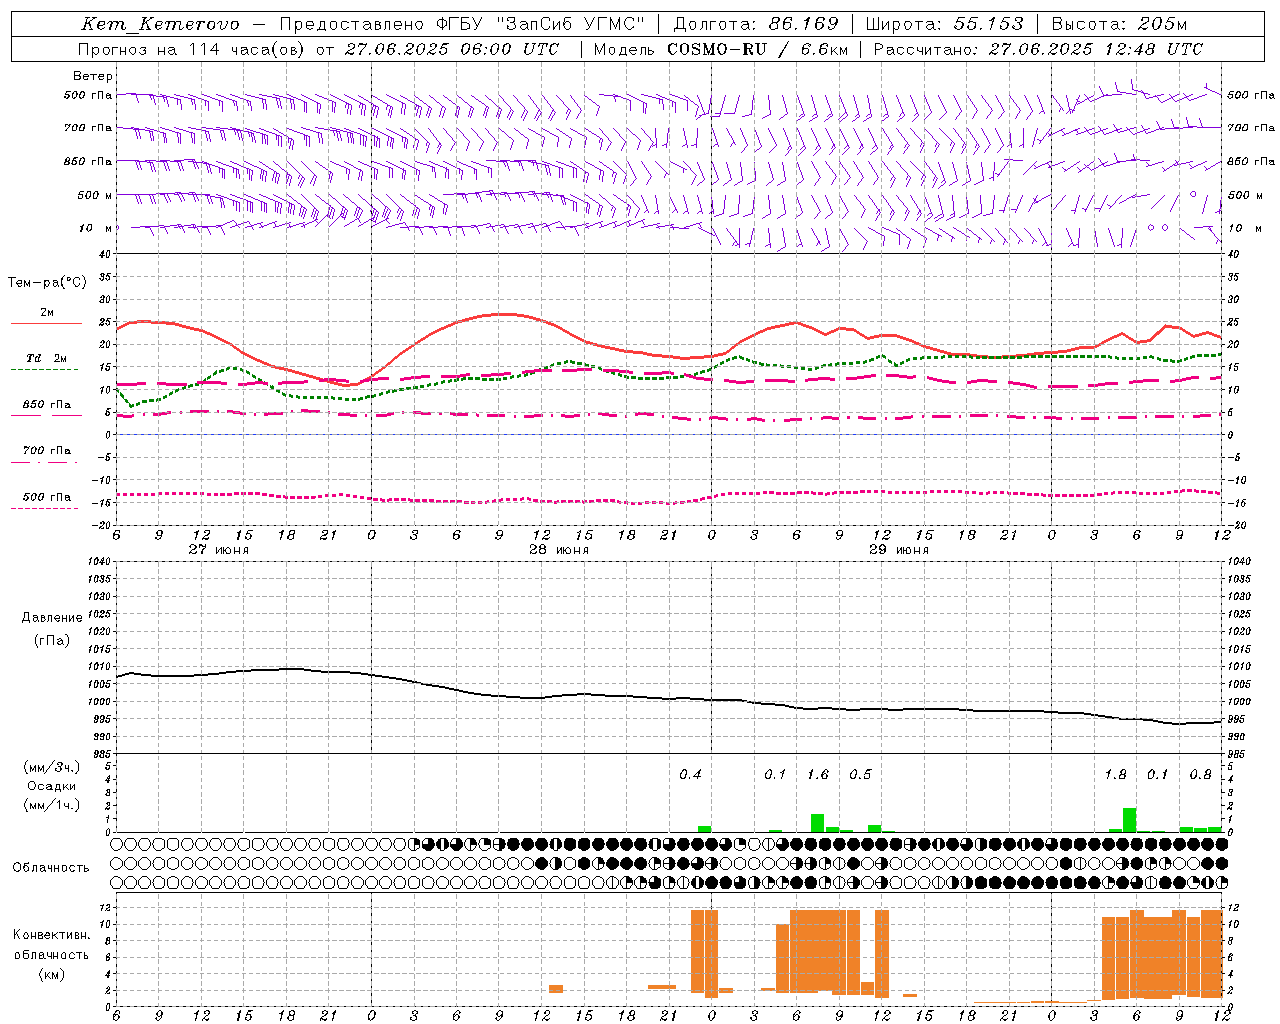The image size is (1280, 1024).
Task: Click the 27 июня date label
Action: (219, 549)
